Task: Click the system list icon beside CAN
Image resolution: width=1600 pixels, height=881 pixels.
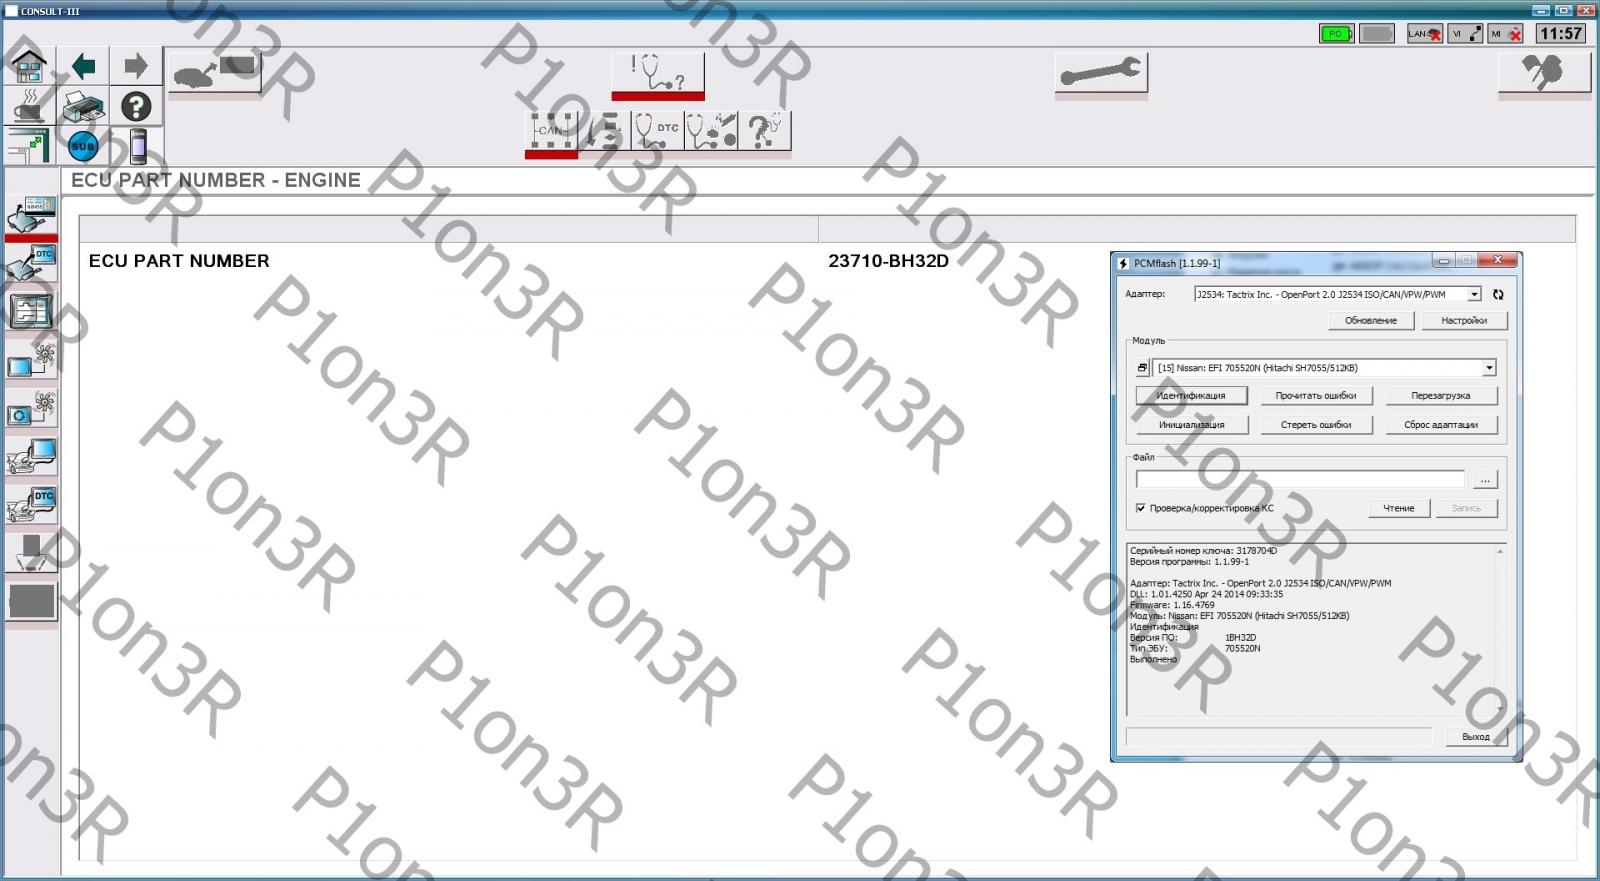Action: point(604,131)
